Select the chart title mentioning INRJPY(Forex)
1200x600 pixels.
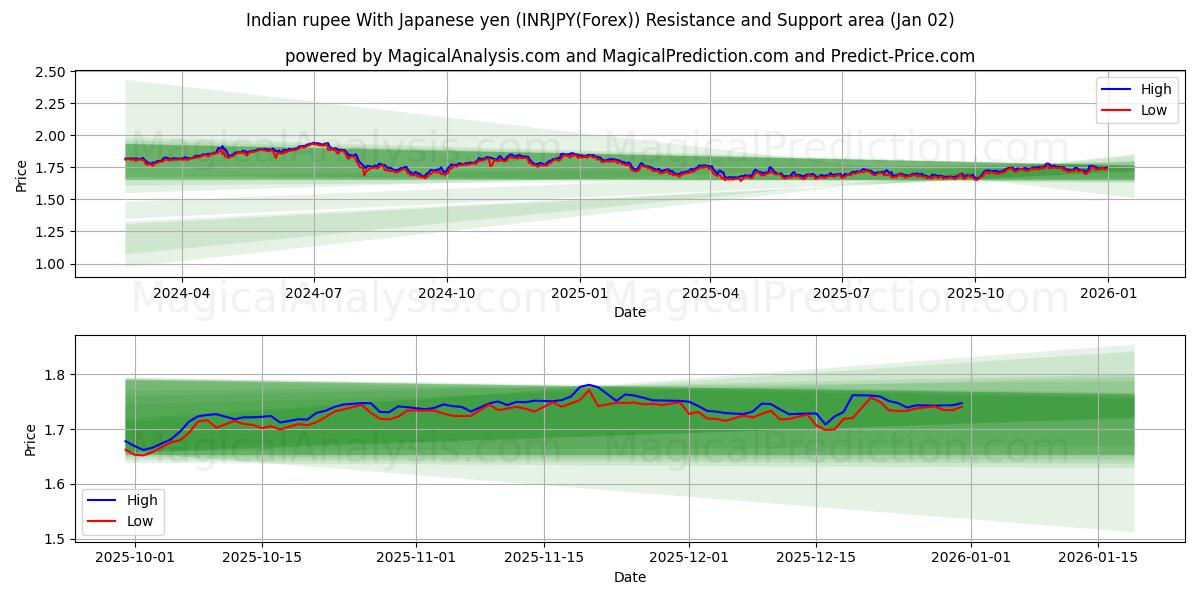600,16
